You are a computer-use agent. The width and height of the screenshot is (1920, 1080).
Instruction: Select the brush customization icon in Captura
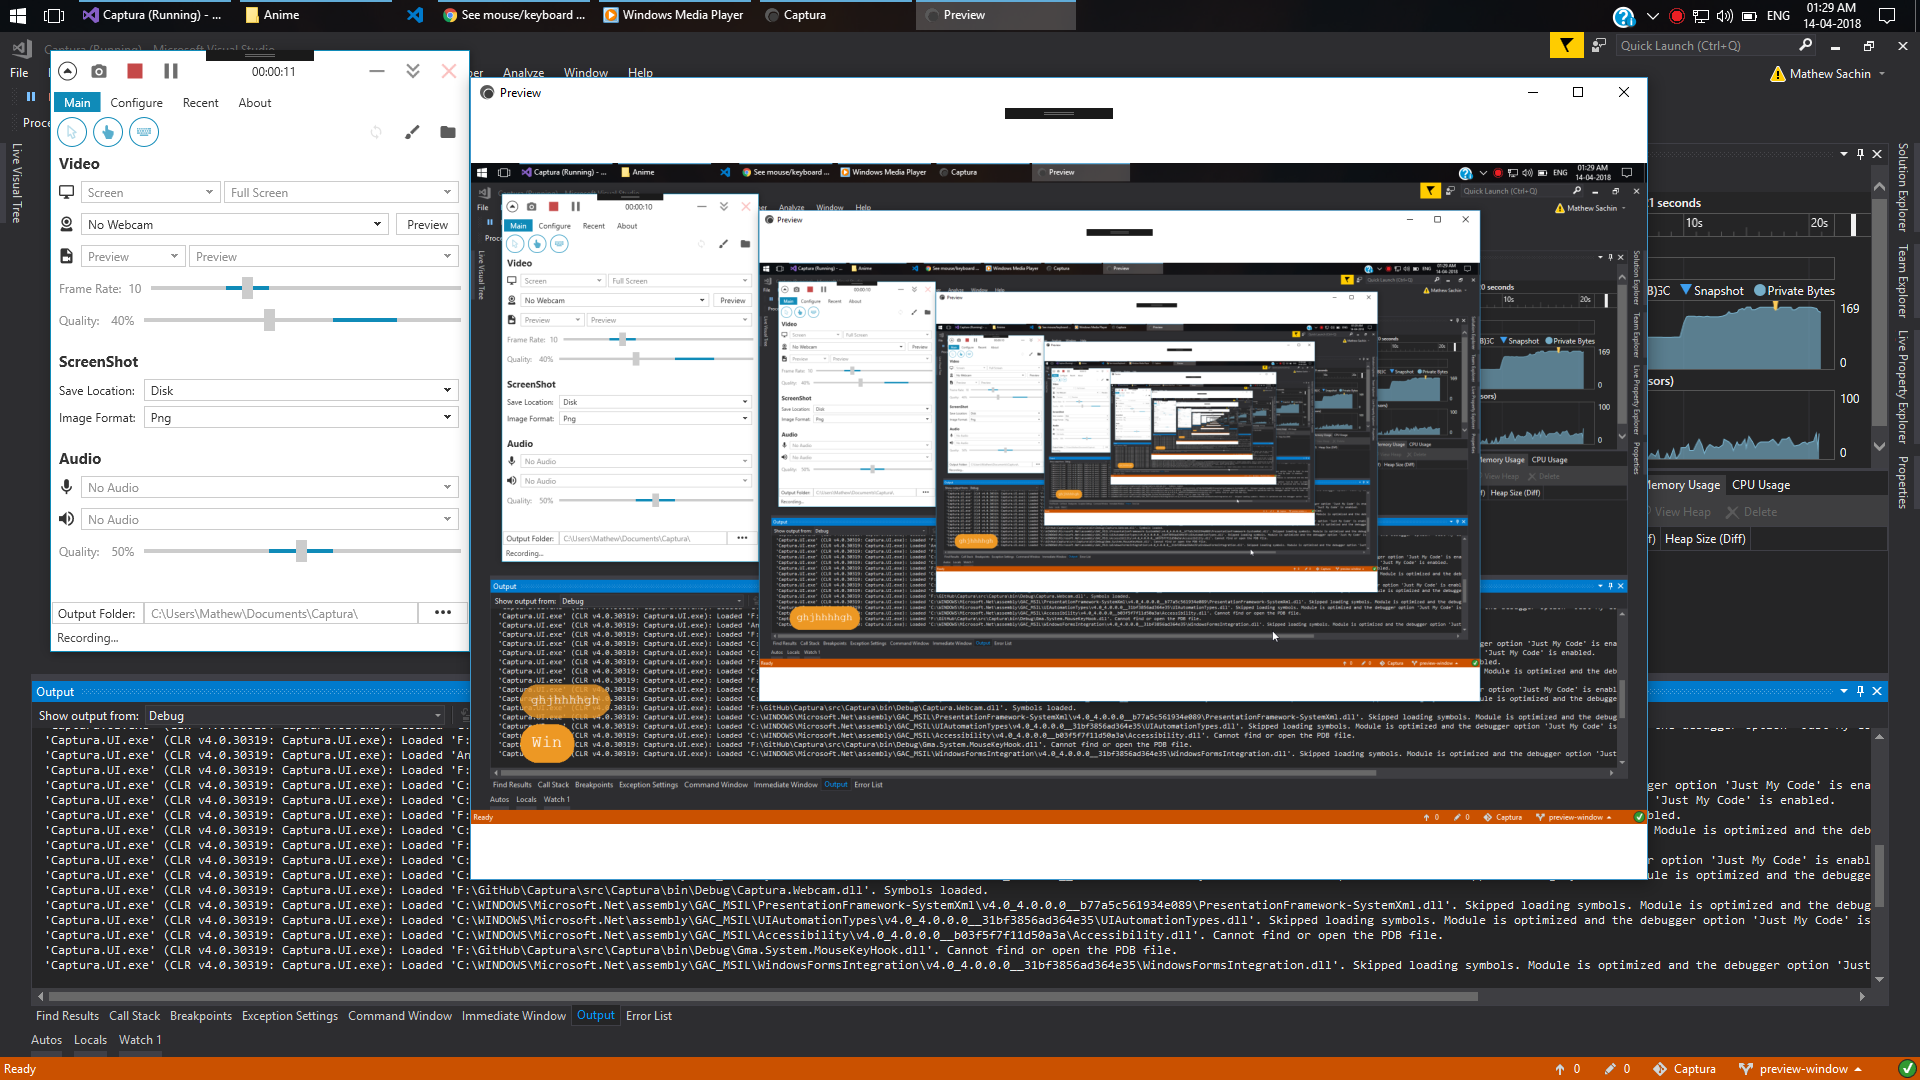click(x=412, y=131)
